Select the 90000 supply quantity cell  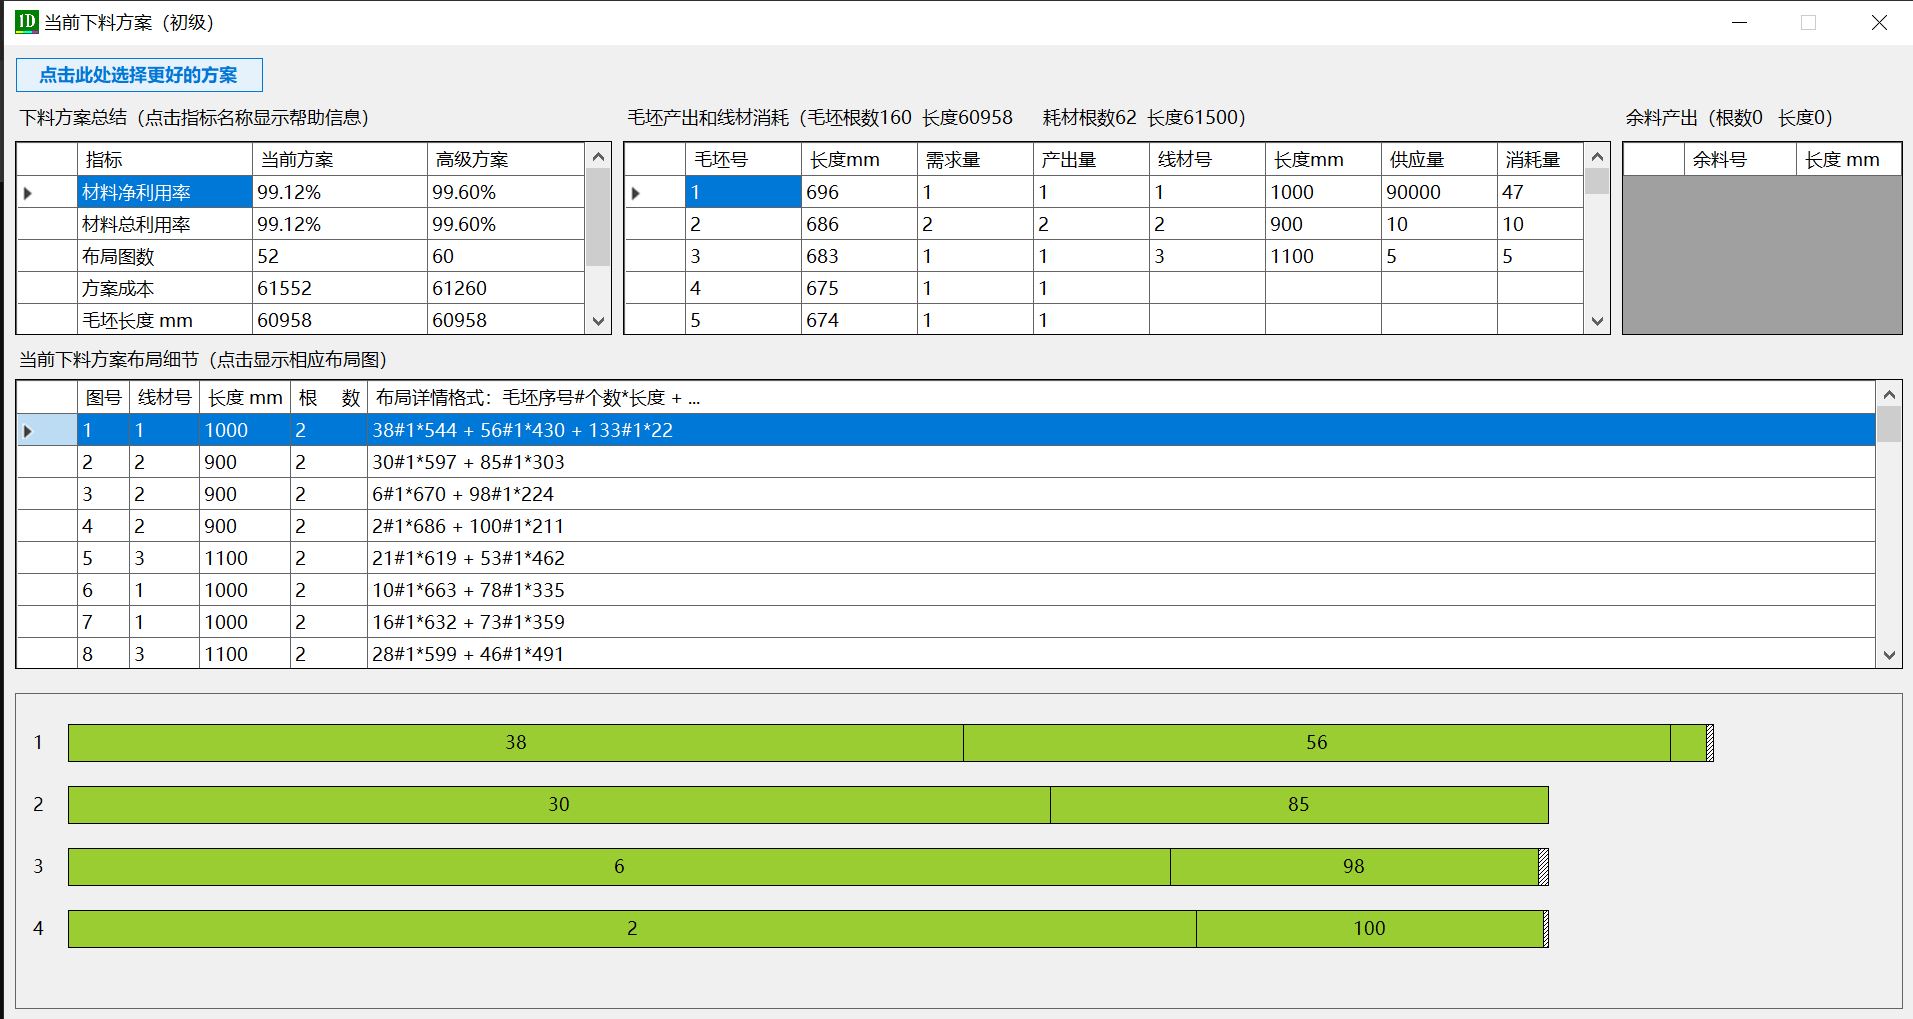[1439, 192]
